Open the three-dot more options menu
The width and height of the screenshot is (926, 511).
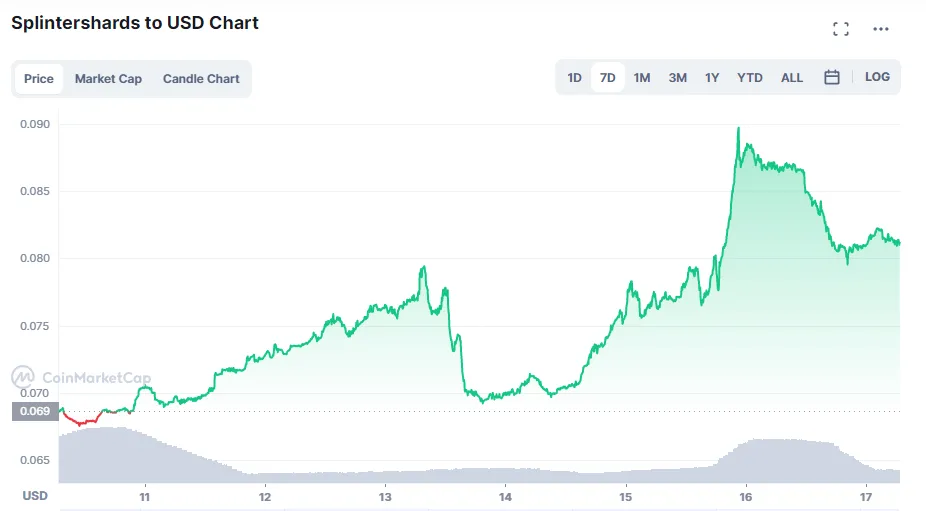[x=881, y=29]
